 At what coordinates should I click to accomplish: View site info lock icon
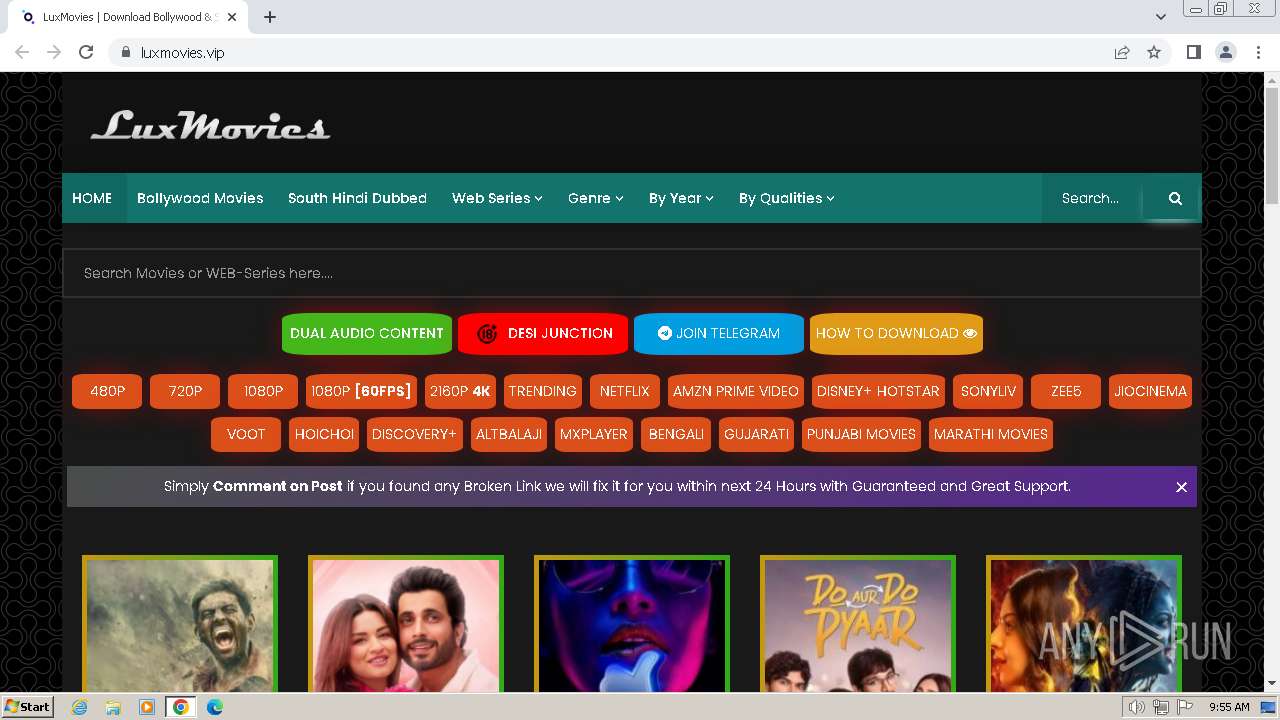125,52
